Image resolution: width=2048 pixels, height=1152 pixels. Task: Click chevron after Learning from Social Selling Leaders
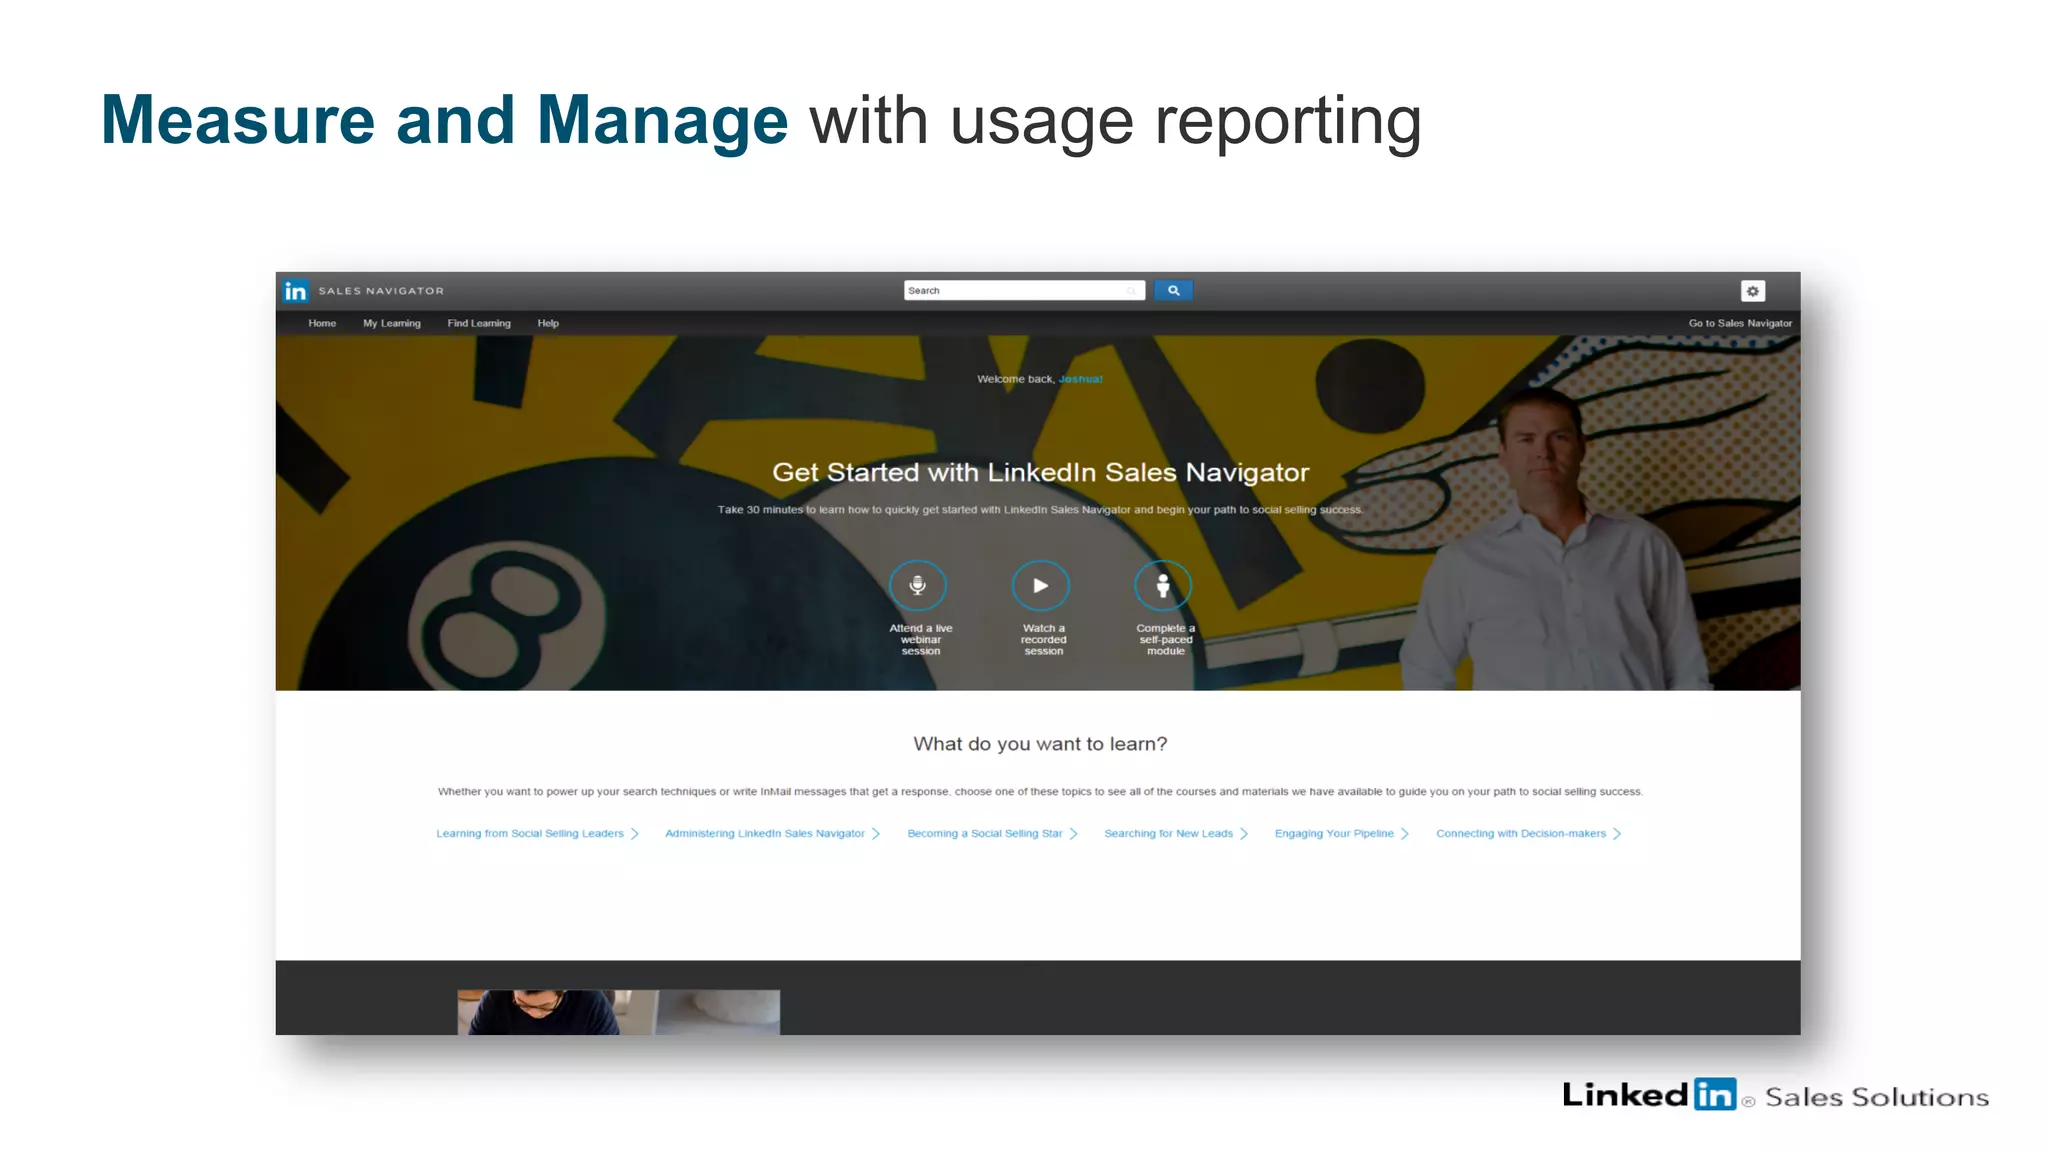[635, 833]
